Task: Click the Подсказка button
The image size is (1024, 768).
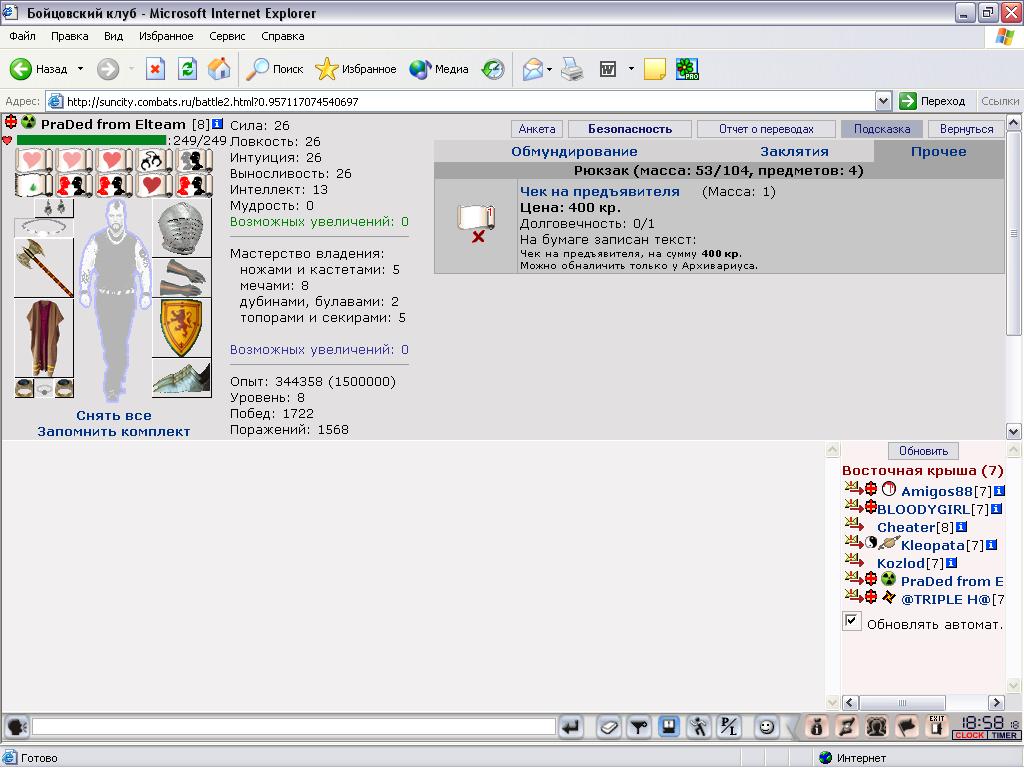Action: point(882,129)
